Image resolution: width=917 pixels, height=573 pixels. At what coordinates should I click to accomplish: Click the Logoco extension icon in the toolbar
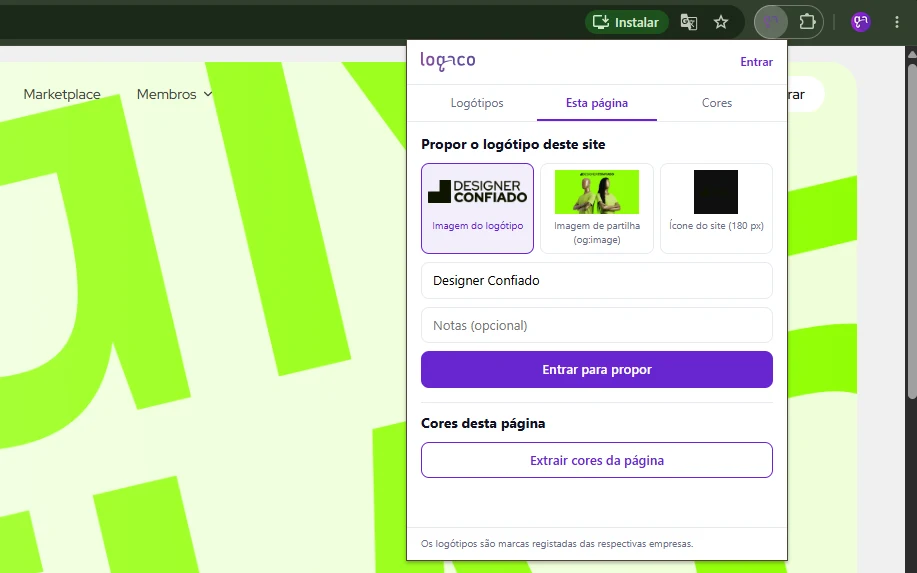pos(771,22)
